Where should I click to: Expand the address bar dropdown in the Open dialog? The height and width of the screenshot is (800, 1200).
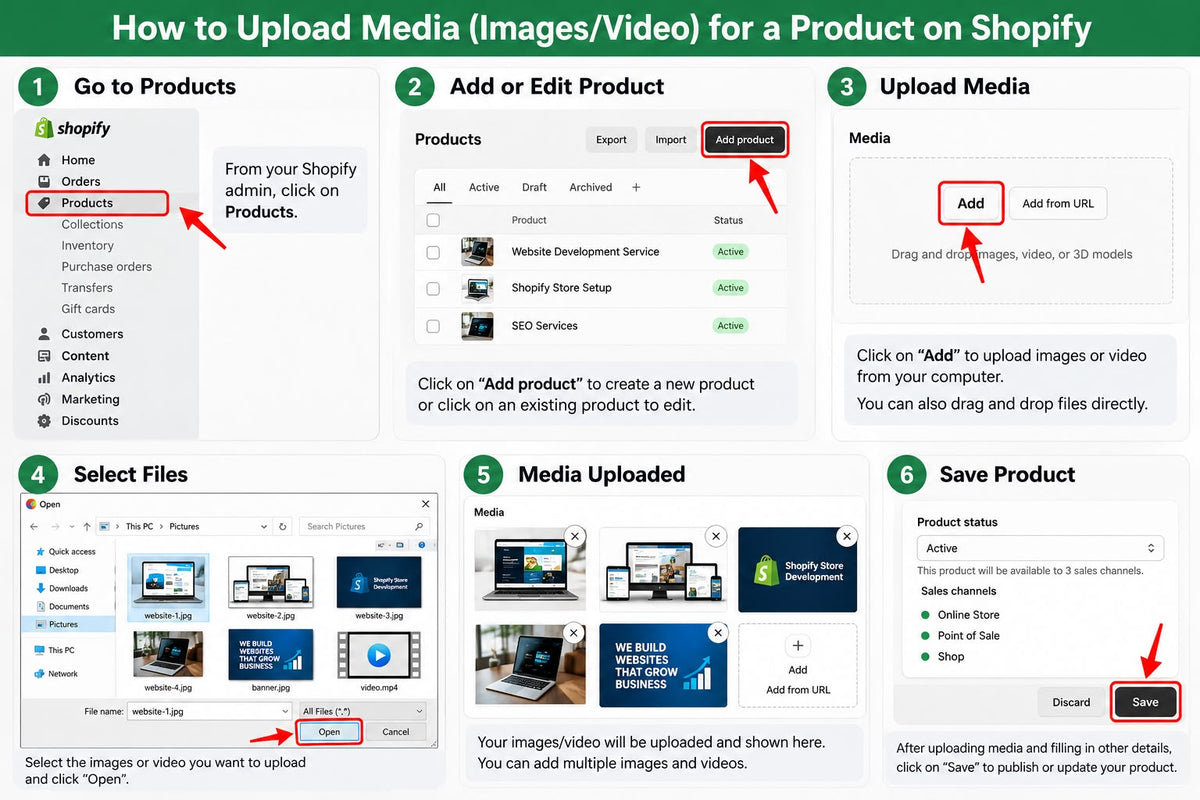tap(264, 526)
